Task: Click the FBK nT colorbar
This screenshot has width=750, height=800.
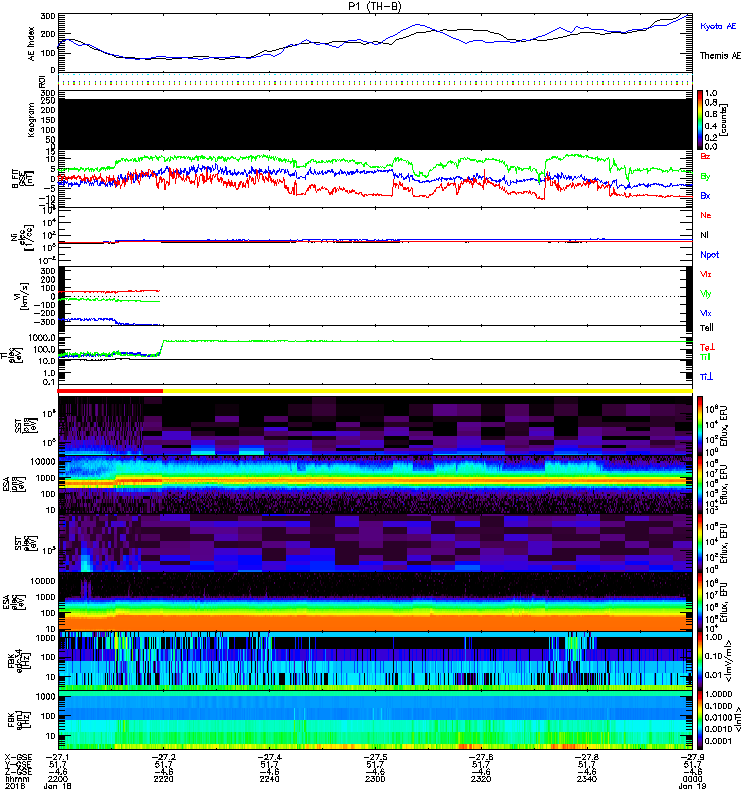Action: point(699,721)
